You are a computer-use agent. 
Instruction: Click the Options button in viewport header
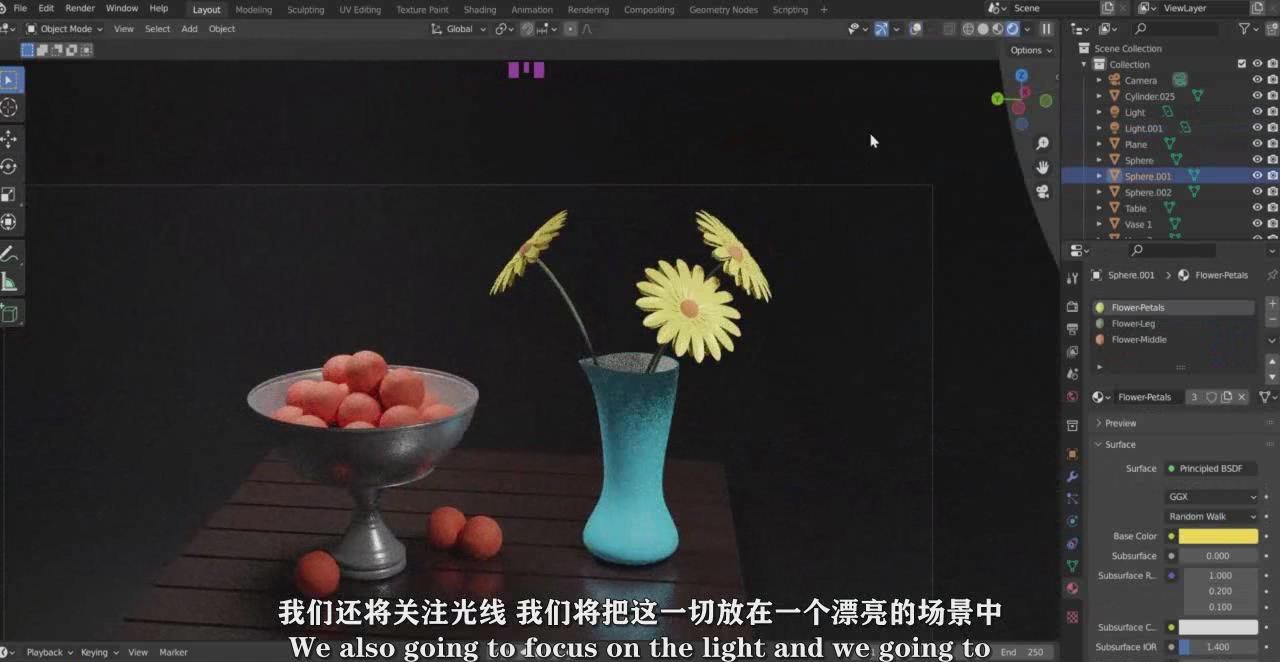click(1030, 50)
